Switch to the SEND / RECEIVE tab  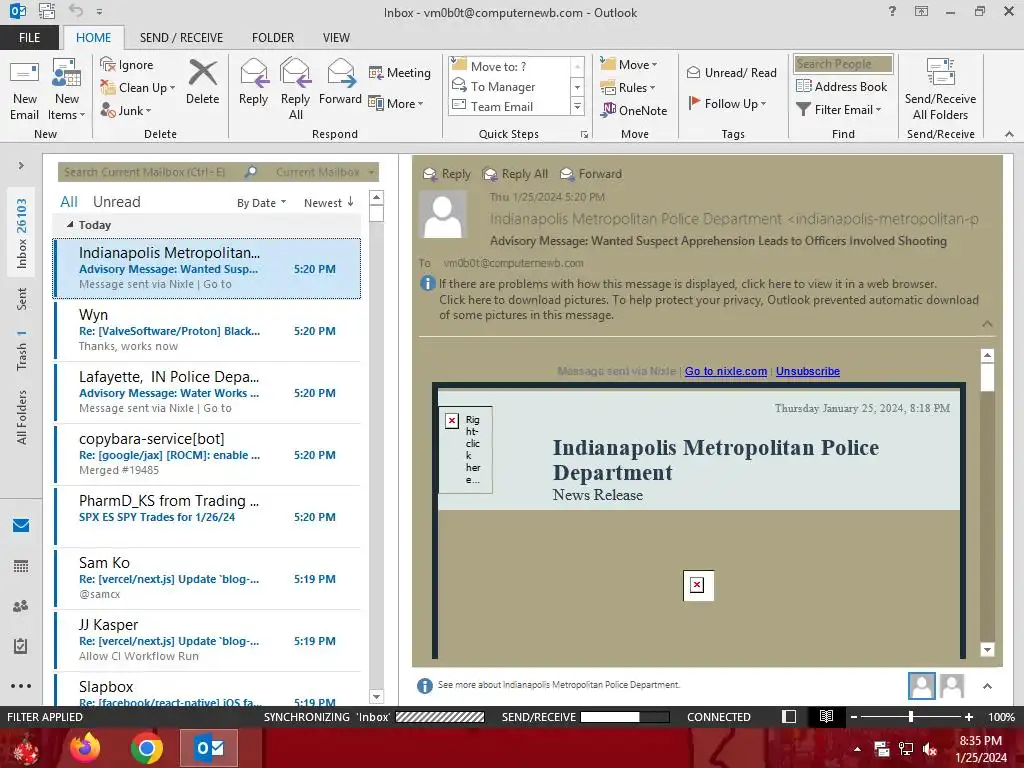[x=182, y=38]
